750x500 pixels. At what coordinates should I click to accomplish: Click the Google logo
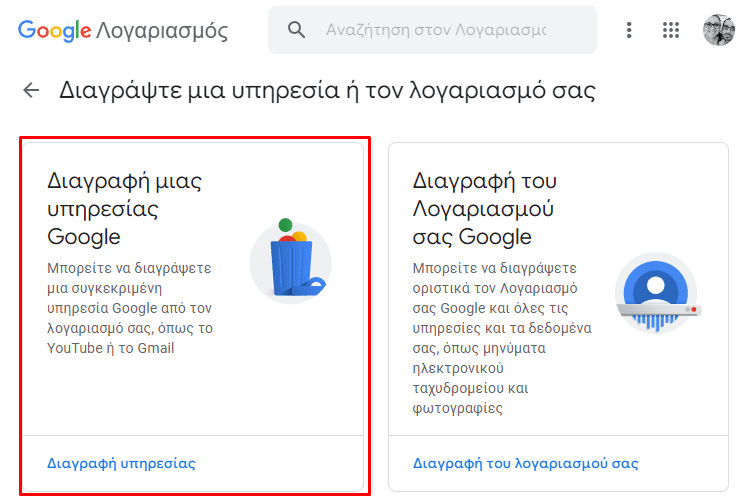pos(55,30)
